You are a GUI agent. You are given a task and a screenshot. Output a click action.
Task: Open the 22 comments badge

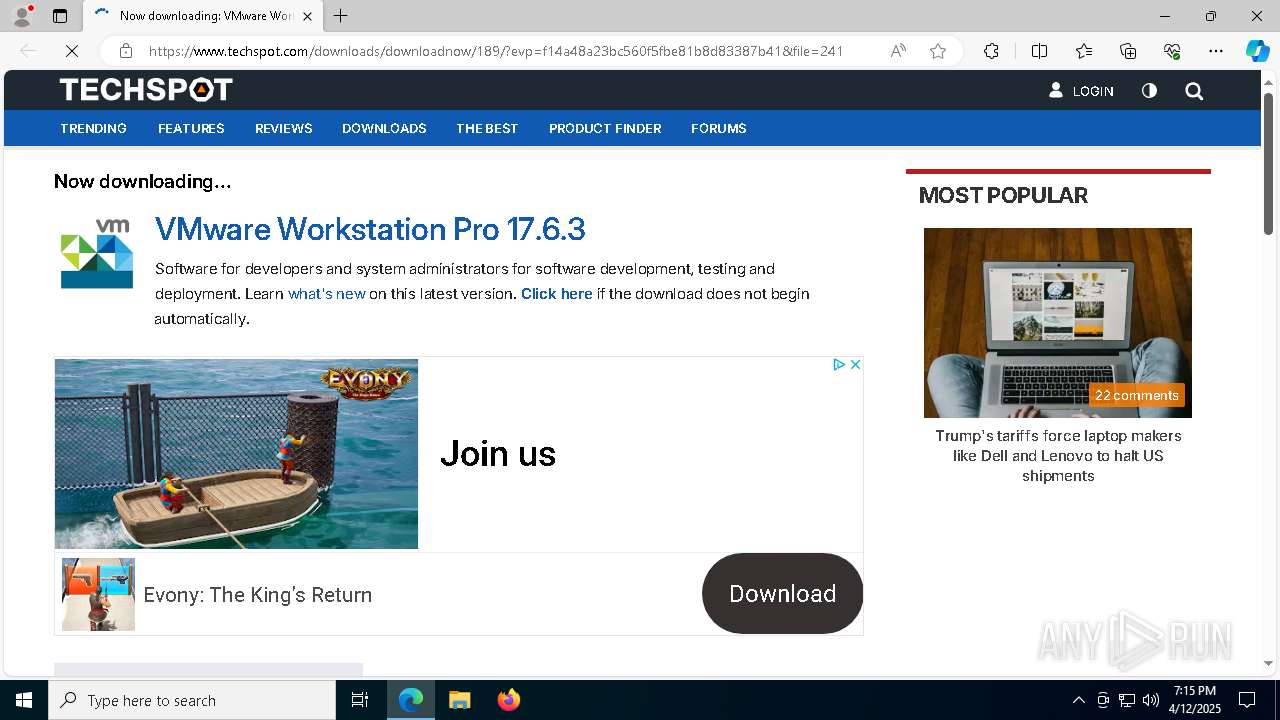pyautogui.click(x=1137, y=395)
